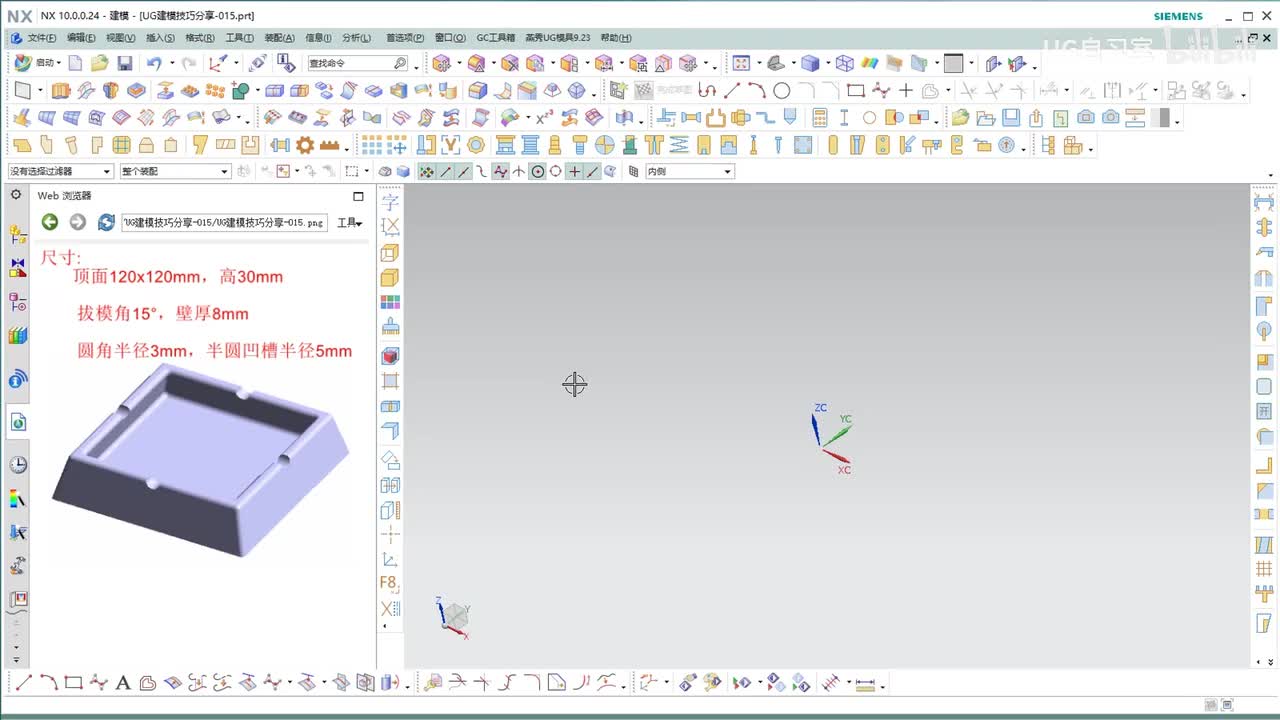Click the first camera capture icon
This screenshot has width=1280, height=720.
tap(1086, 117)
